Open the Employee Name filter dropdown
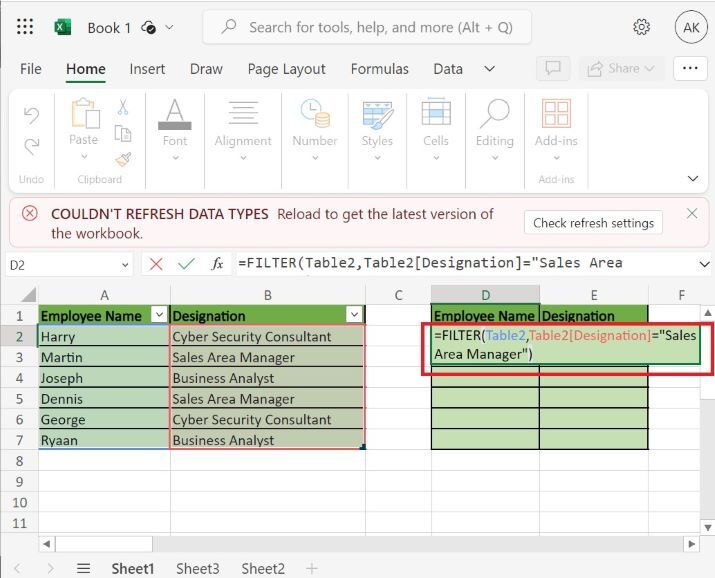715x578 pixels. (157, 315)
